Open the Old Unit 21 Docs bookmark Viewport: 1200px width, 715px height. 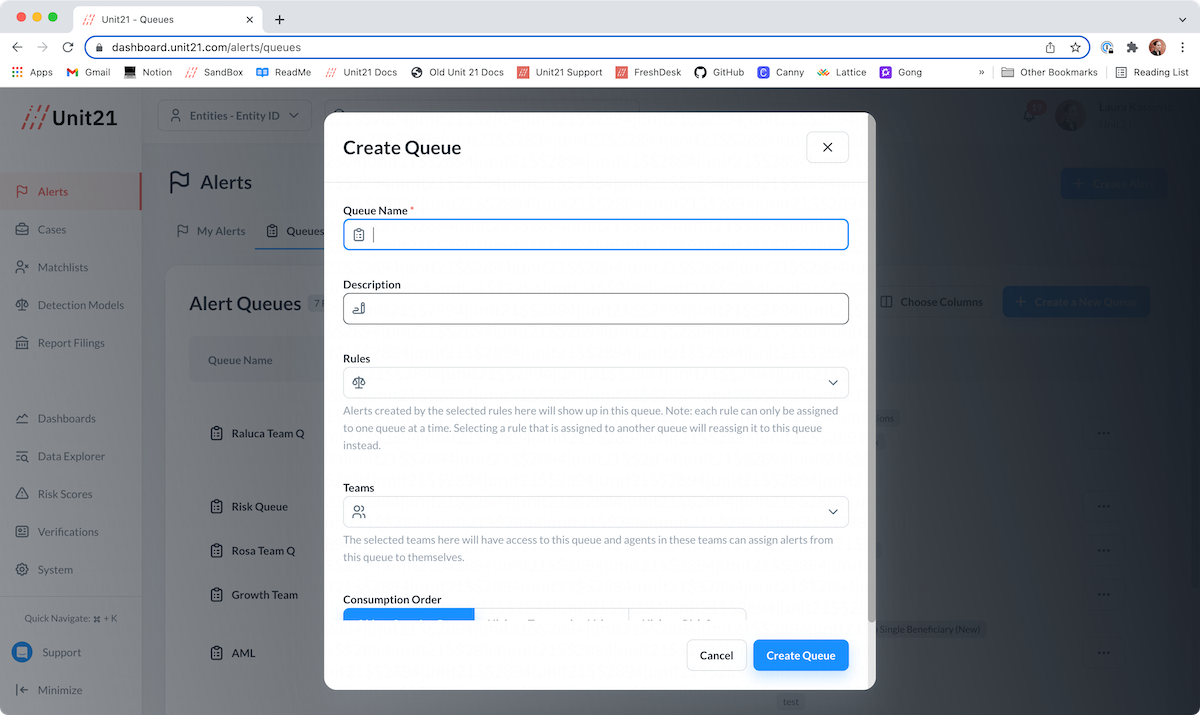coord(457,72)
